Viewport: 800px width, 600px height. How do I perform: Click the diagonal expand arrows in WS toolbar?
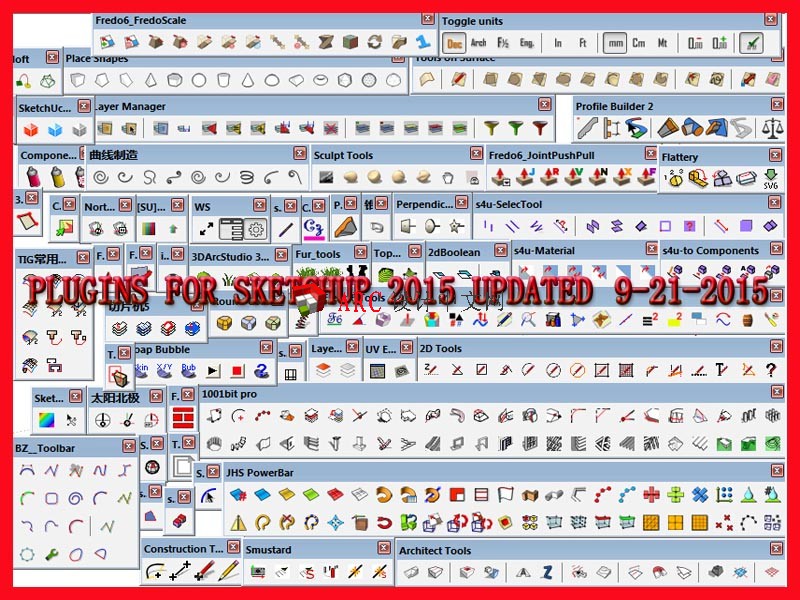click(x=207, y=229)
